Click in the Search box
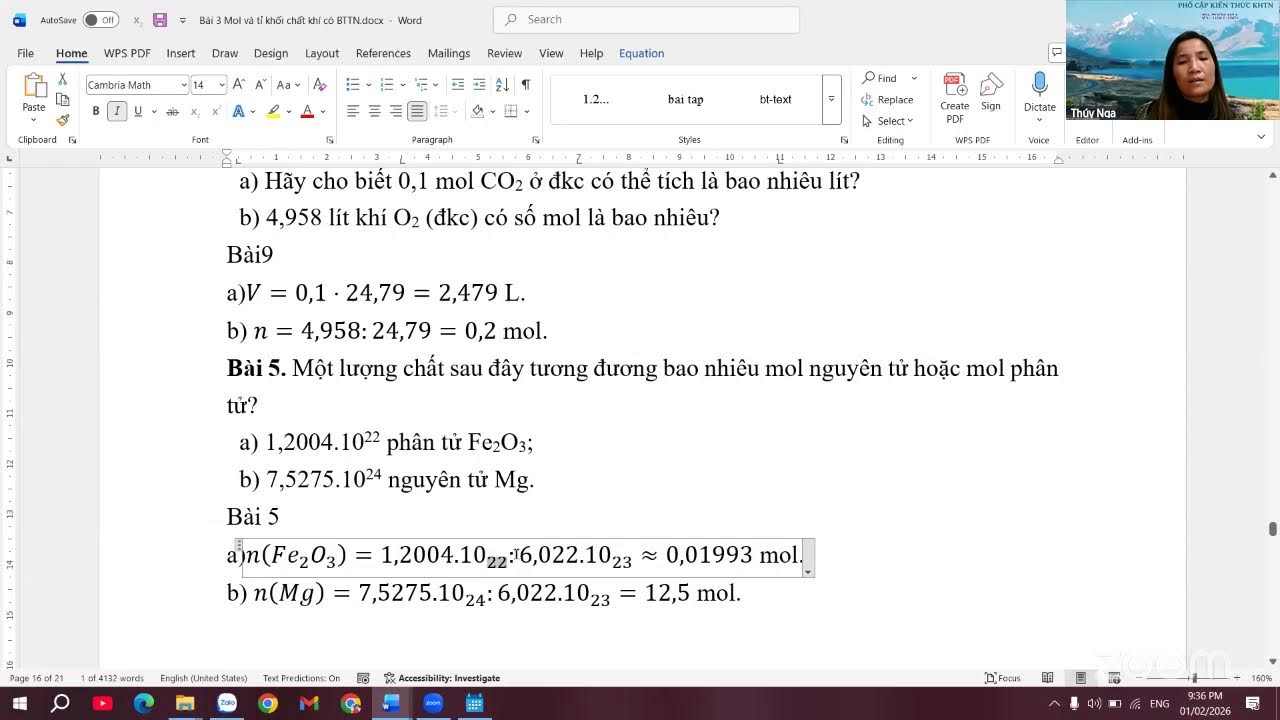Screen dimensions: 1280x720 pos(646,19)
